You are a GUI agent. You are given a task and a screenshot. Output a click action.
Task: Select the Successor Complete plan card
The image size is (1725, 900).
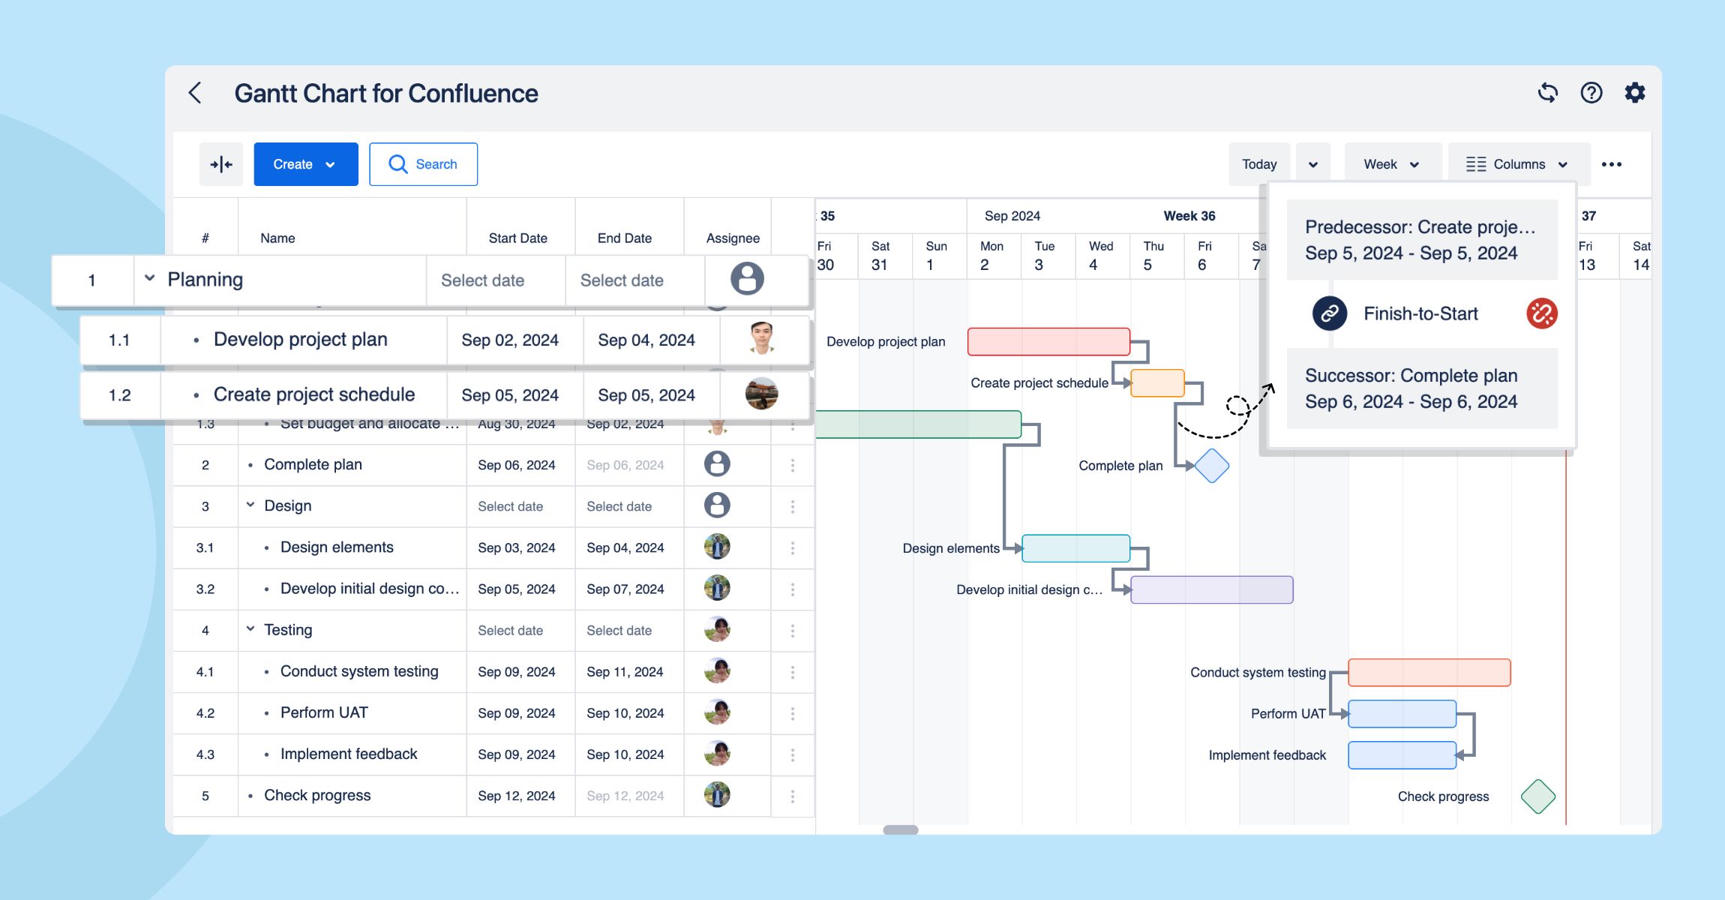tap(1421, 389)
